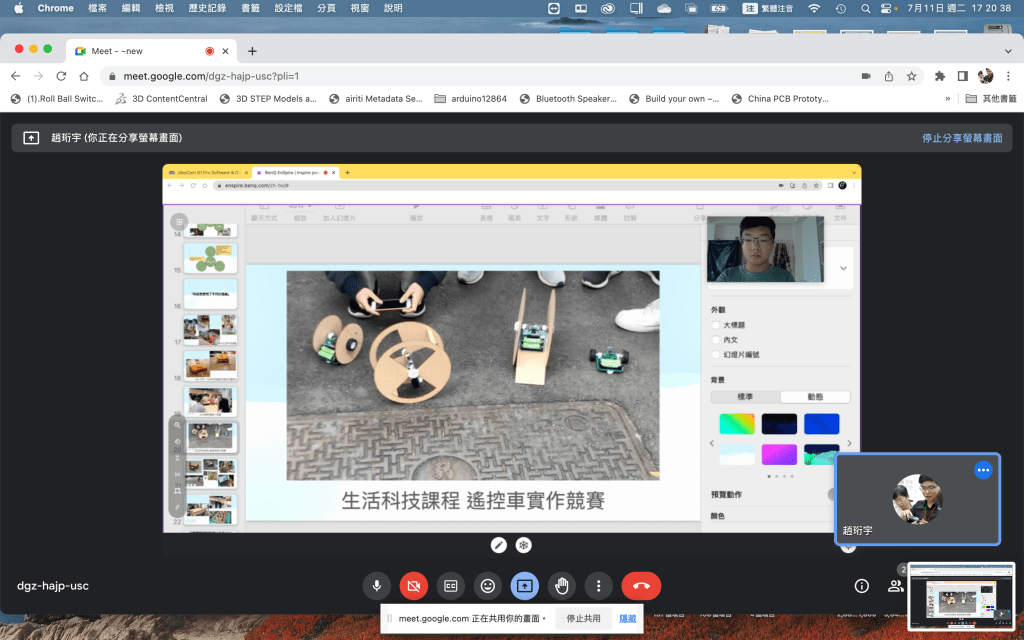The height and width of the screenshot is (640, 1024).
Task: Open the emoji reactions button
Action: coord(488,586)
